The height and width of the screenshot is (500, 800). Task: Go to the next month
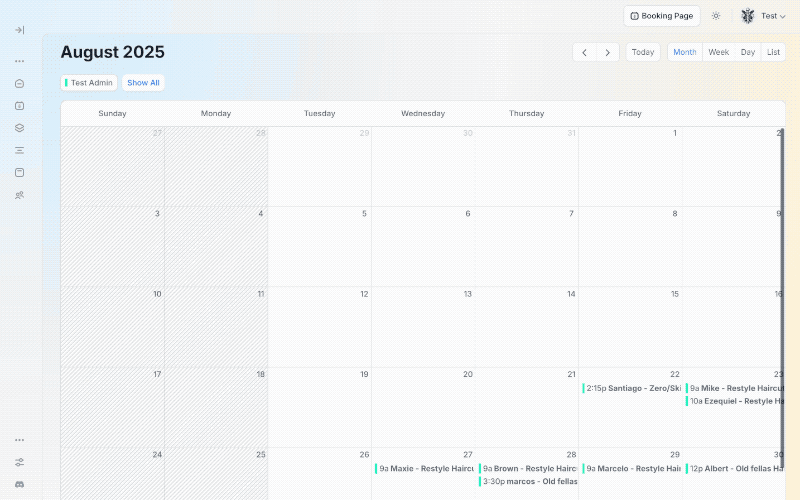pyautogui.click(x=608, y=52)
